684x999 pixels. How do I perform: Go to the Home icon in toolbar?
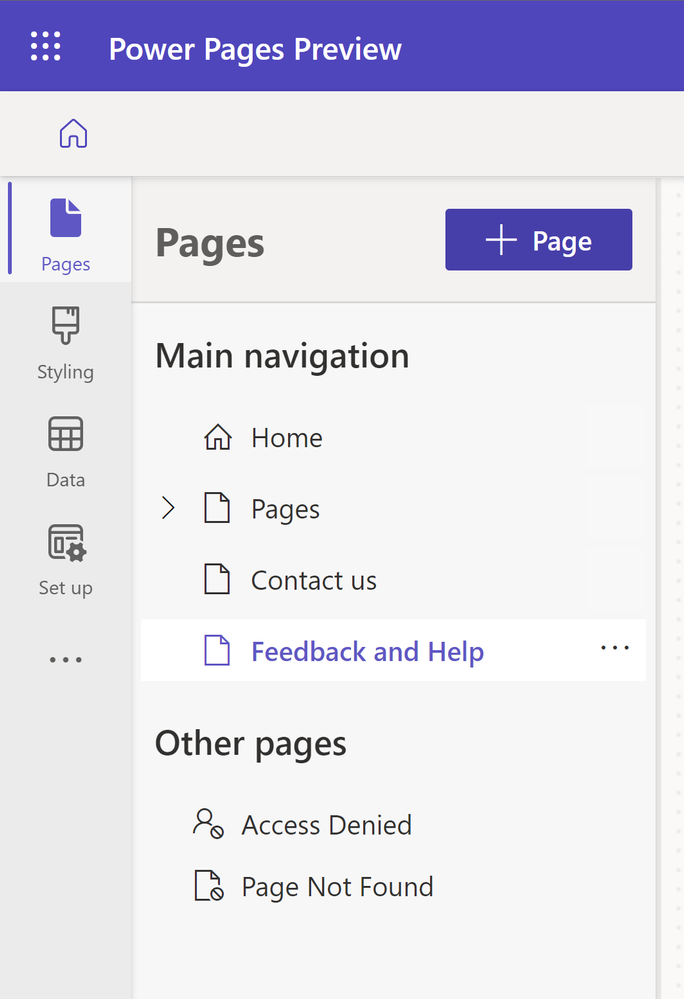pos(73,134)
